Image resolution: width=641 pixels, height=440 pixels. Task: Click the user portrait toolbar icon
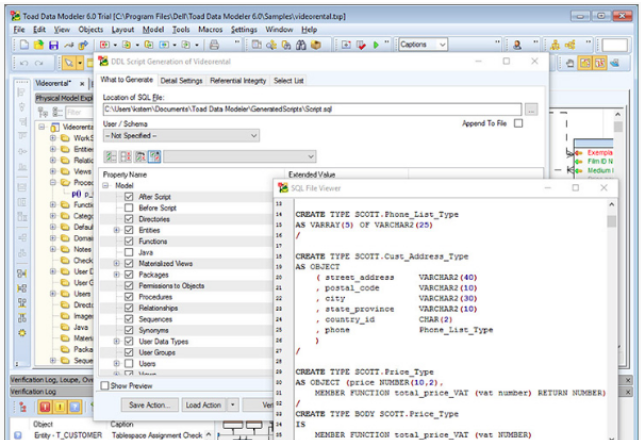click(x=517, y=45)
